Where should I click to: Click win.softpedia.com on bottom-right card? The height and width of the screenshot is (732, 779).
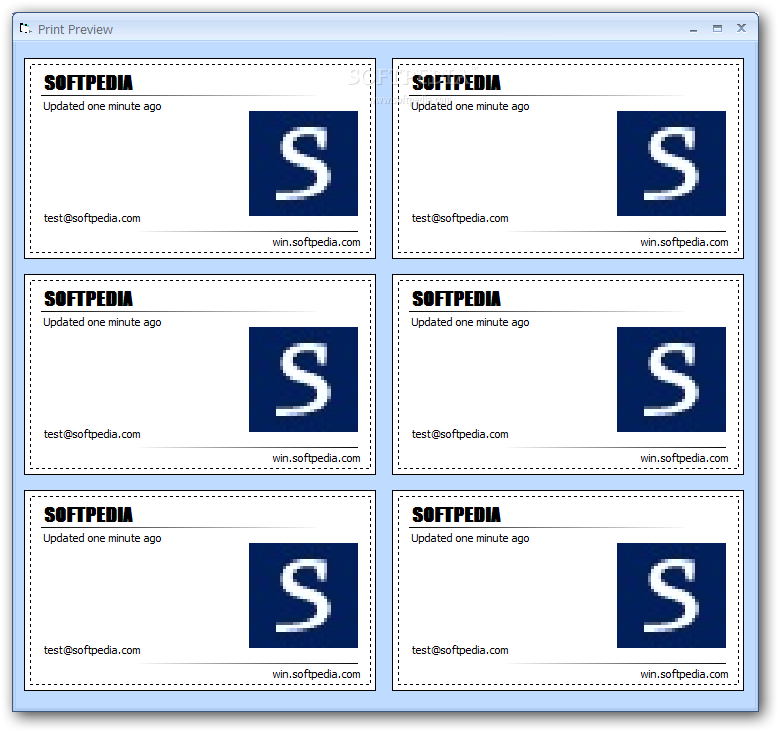coord(684,674)
